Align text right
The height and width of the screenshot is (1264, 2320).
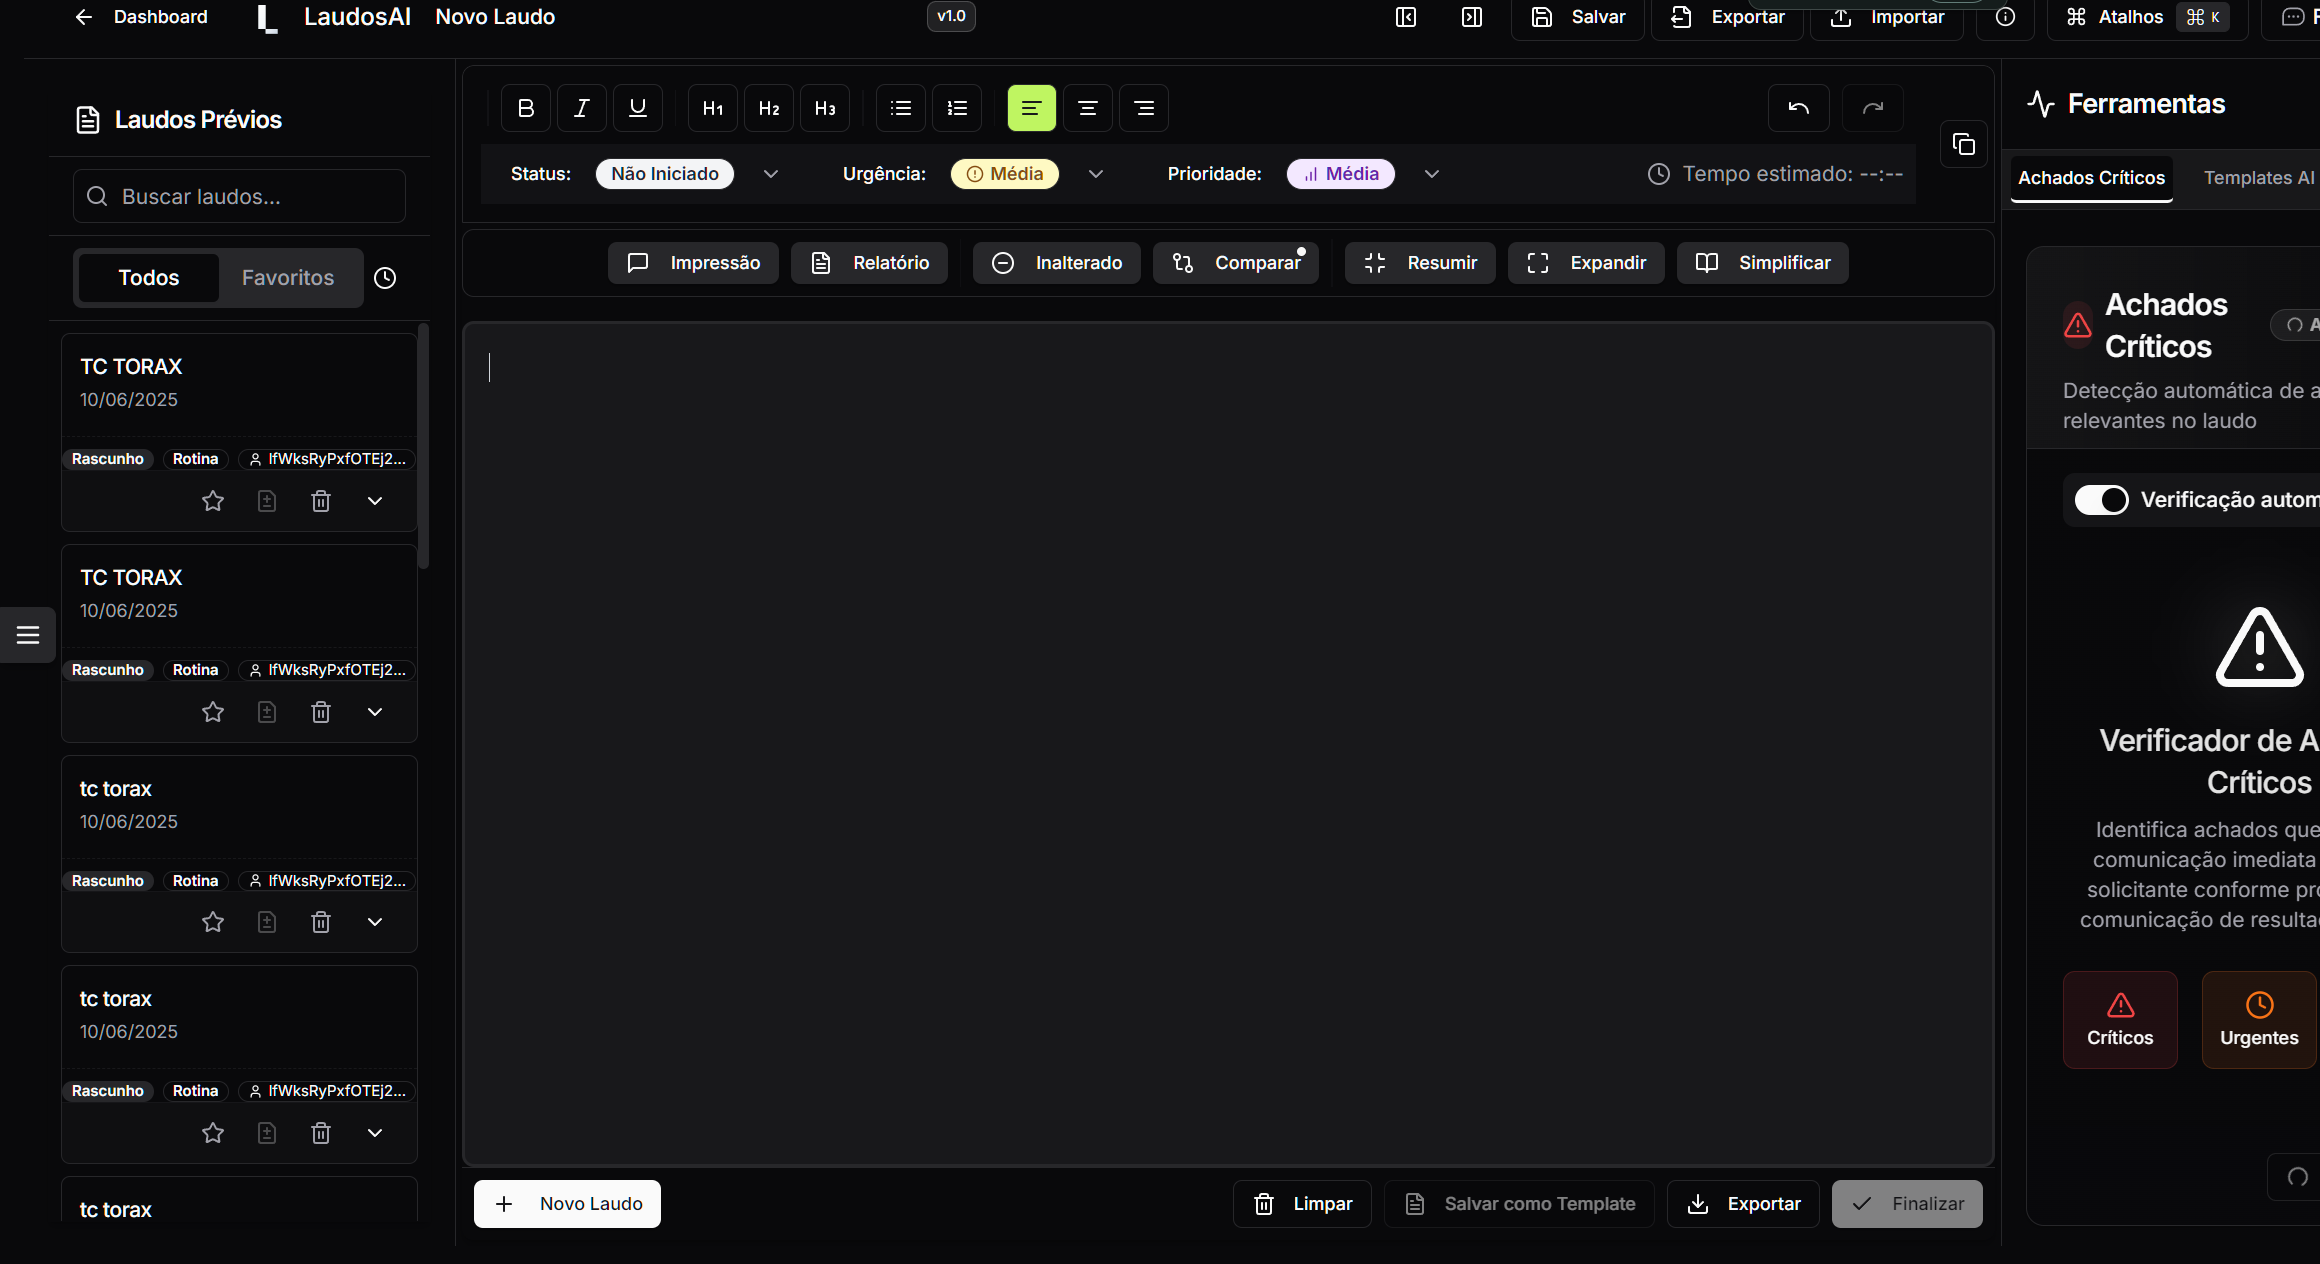click(x=1144, y=108)
